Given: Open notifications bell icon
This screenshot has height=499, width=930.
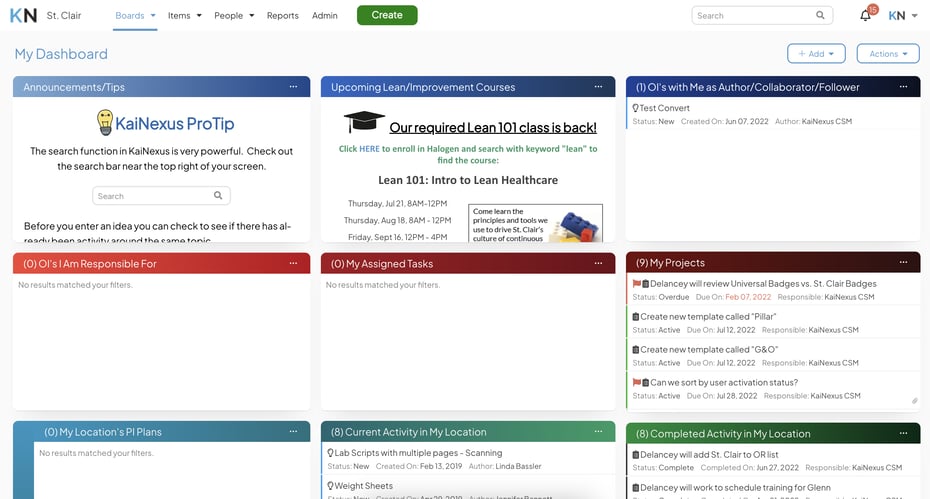Looking at the screenshot, I should point(865,16).
